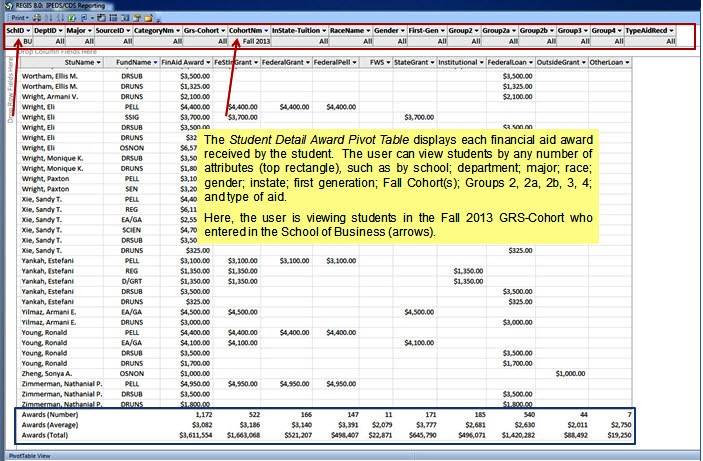703x461 pixels.
Task: Click the Institutional column header
Action: point(461,62)
